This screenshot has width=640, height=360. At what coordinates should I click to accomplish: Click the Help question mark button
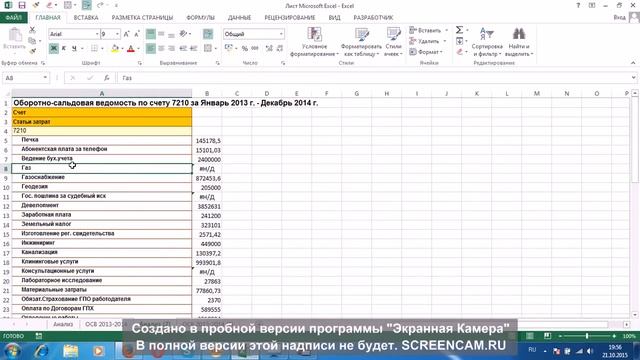tap(578, 5)
